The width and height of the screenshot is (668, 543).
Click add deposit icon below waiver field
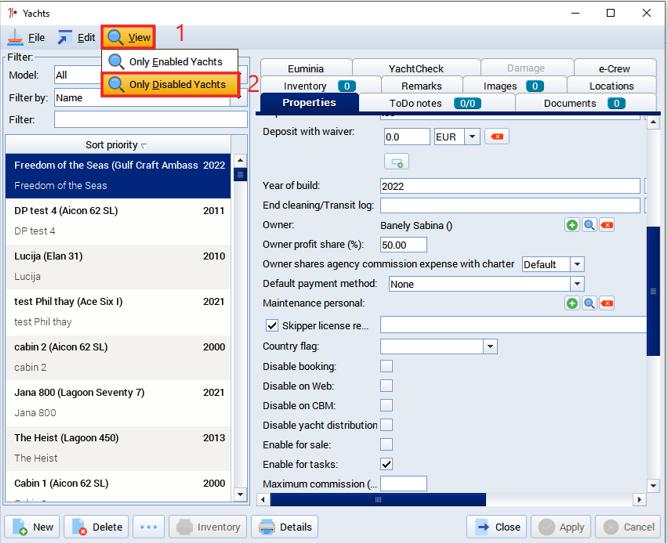(x=397, y=162)
